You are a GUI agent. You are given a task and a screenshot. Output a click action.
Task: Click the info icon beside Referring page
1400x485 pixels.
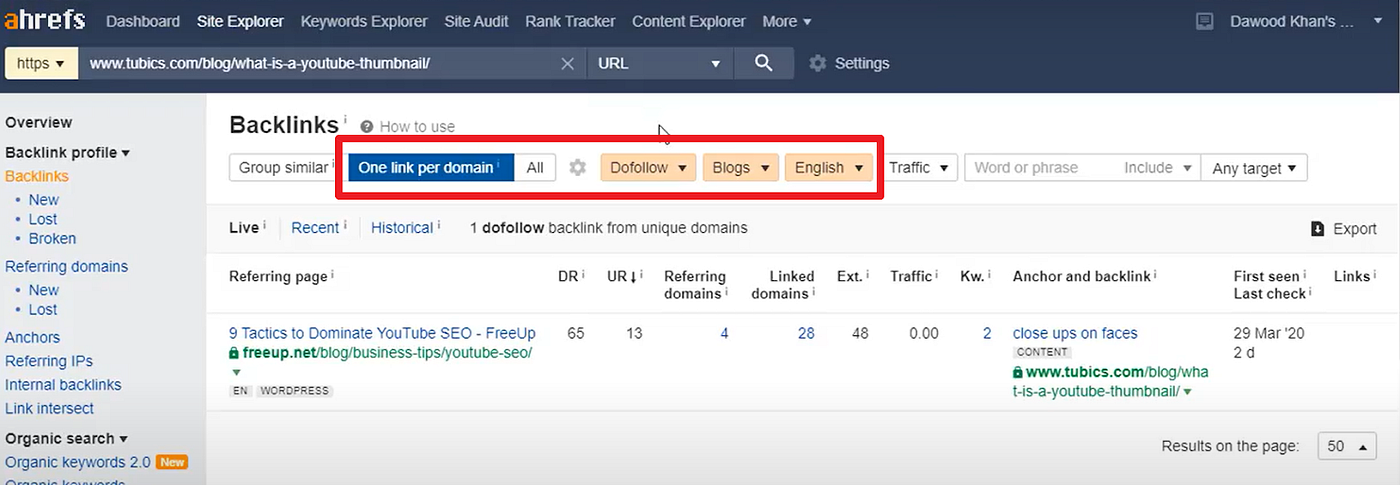(x=332, y=274)
